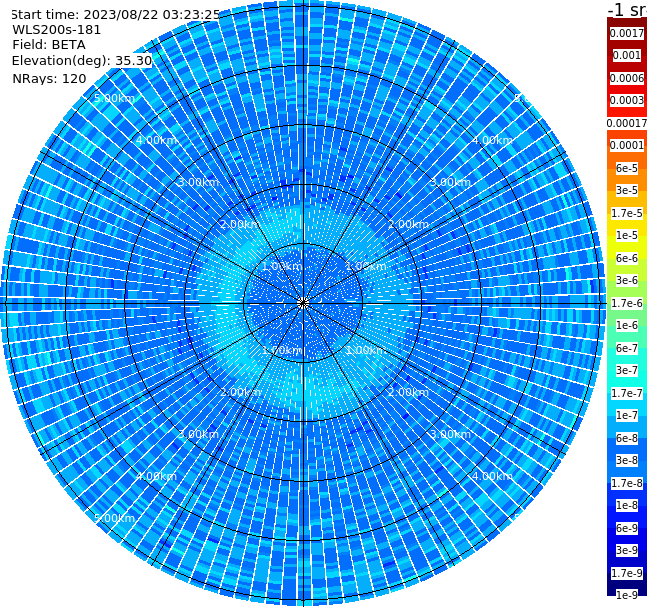Click the lower-left 5.00km range label

click(x=114, y=518)
